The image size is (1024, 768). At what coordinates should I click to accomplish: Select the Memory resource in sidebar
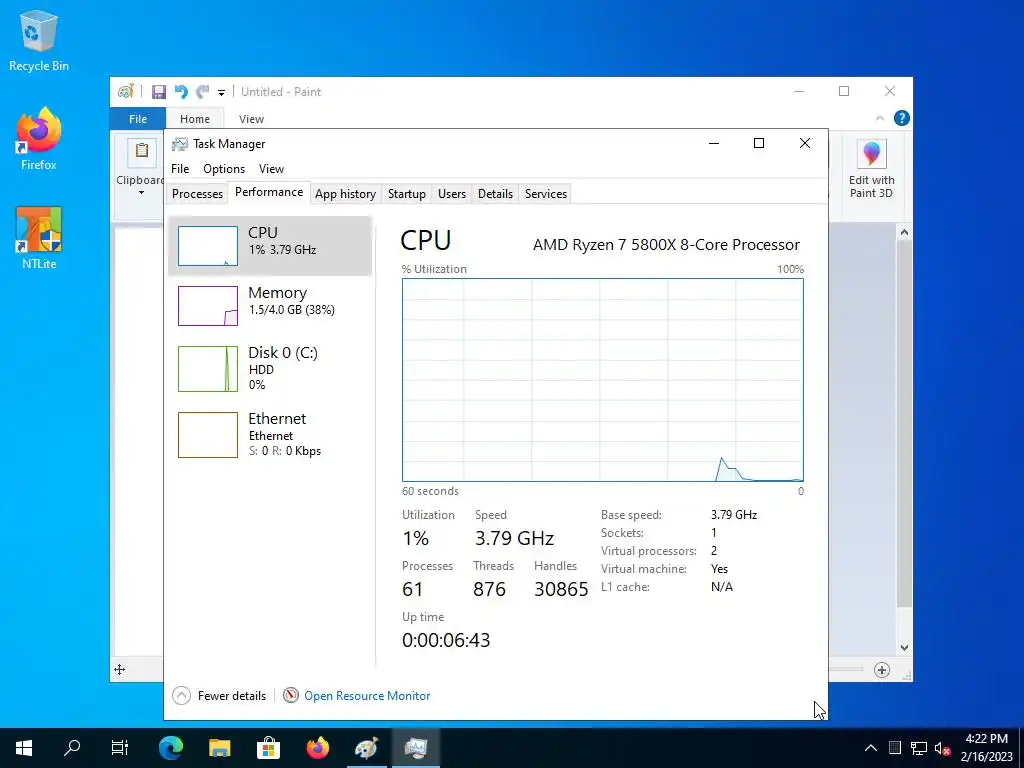[x=270, y=306]
